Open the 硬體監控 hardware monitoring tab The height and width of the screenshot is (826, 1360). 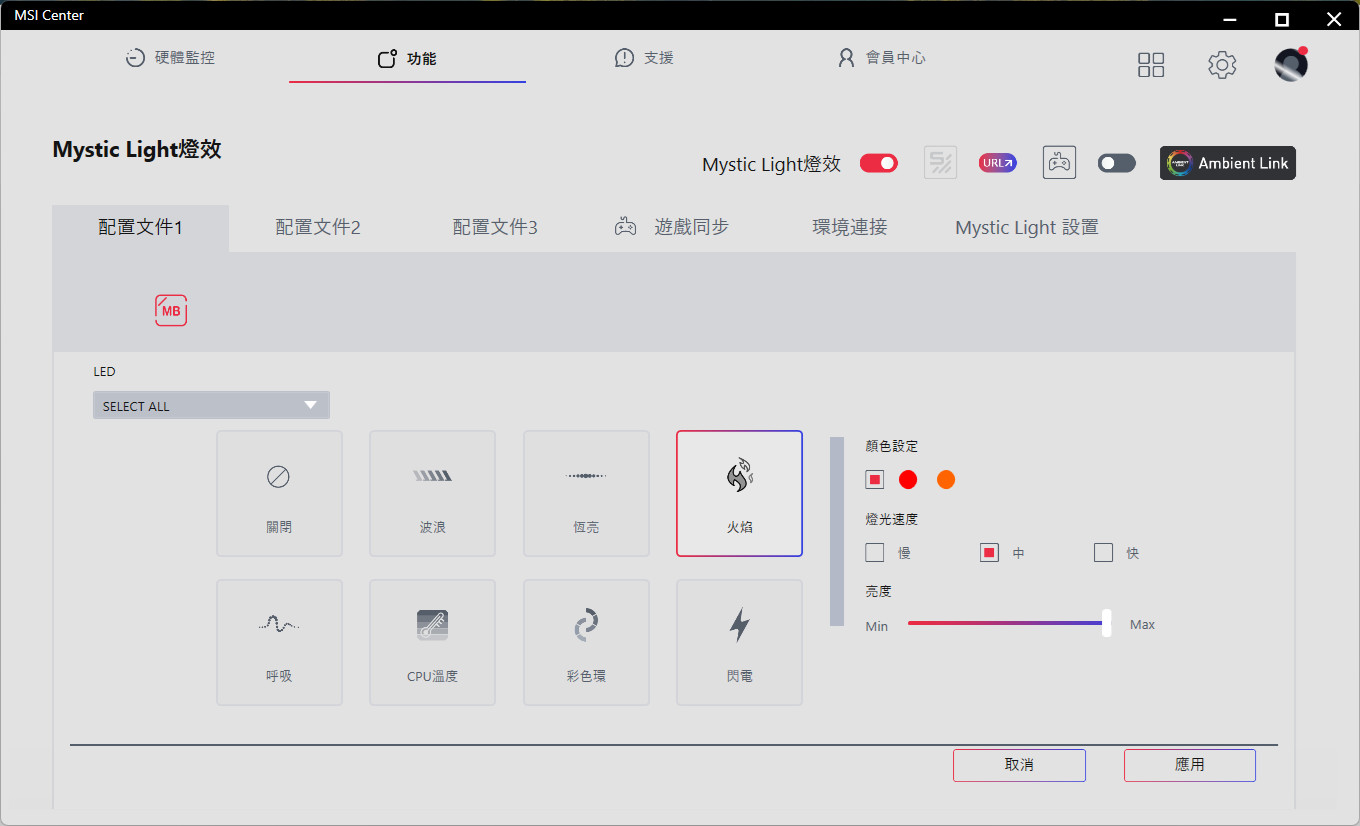pos(170,58)
